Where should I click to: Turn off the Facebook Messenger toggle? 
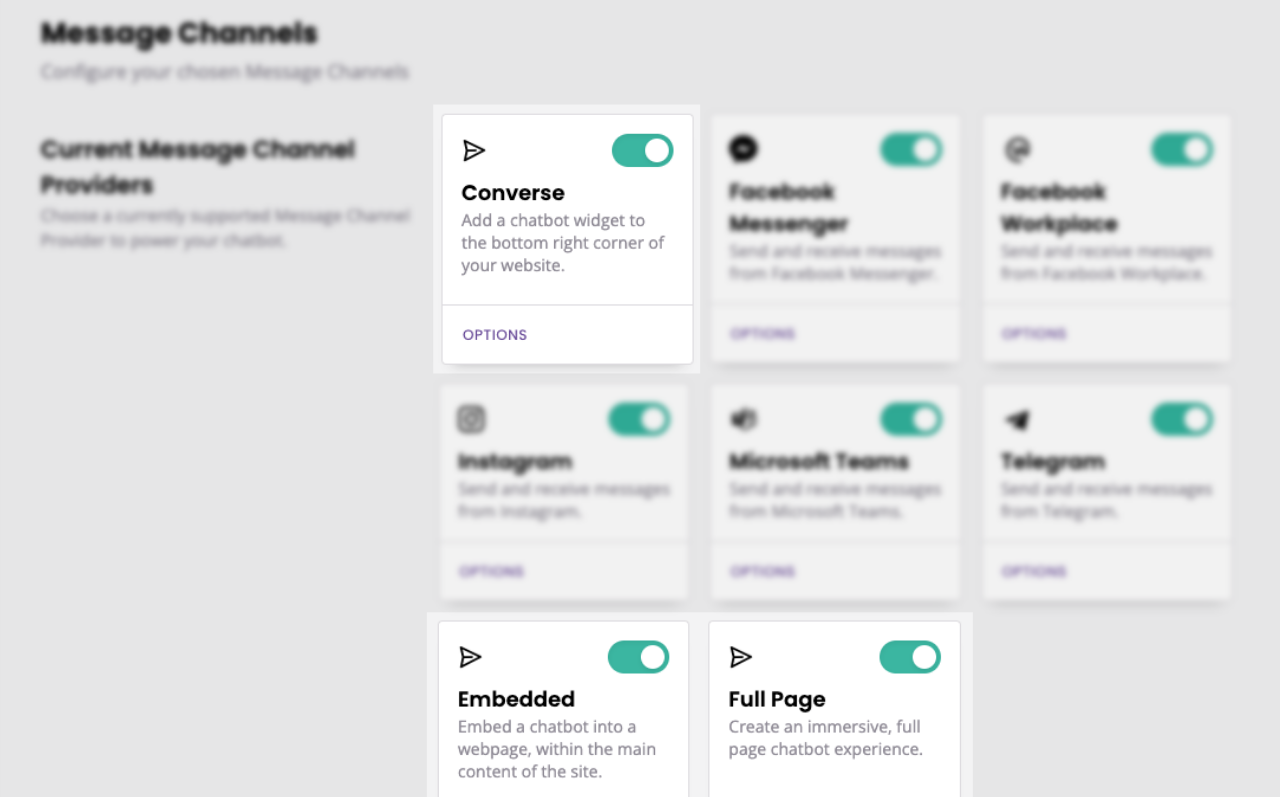coord(911,150)
